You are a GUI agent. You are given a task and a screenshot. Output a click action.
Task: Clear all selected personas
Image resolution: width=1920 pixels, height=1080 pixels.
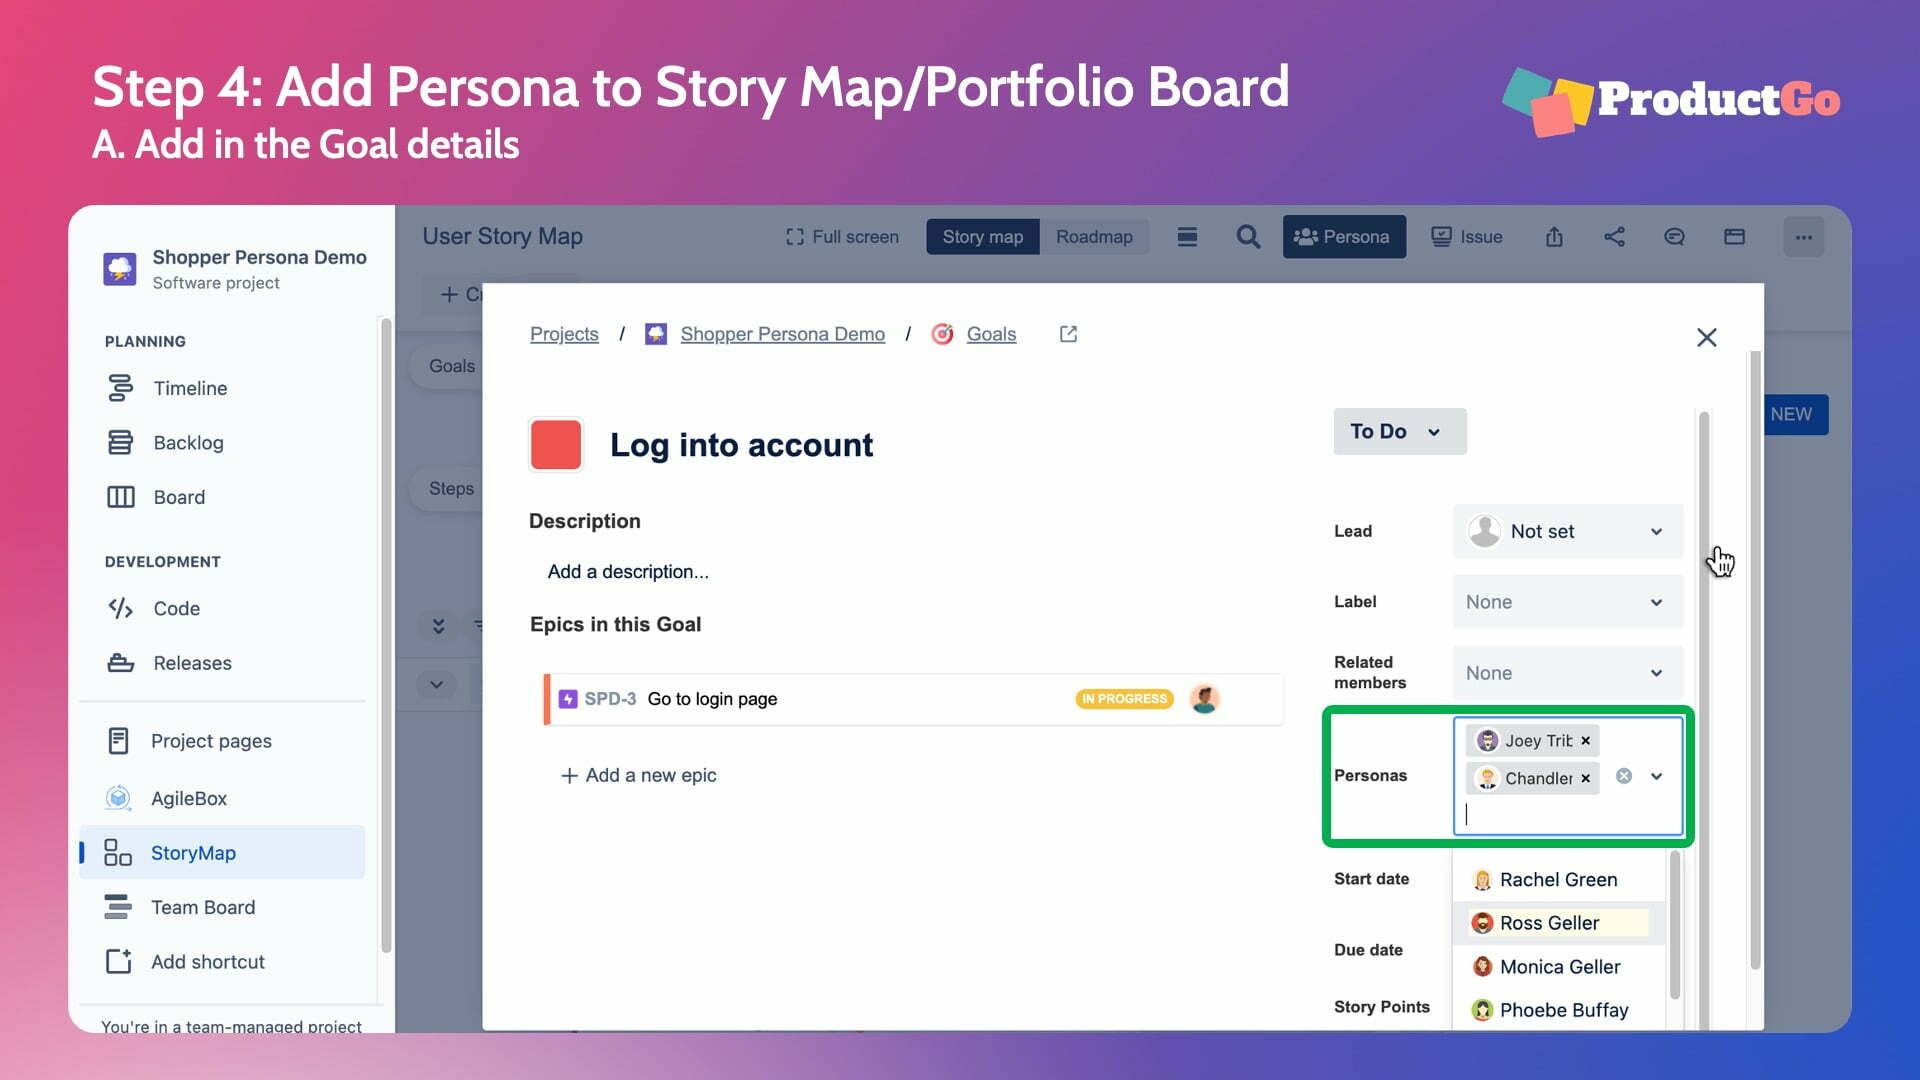[1624, 776]
